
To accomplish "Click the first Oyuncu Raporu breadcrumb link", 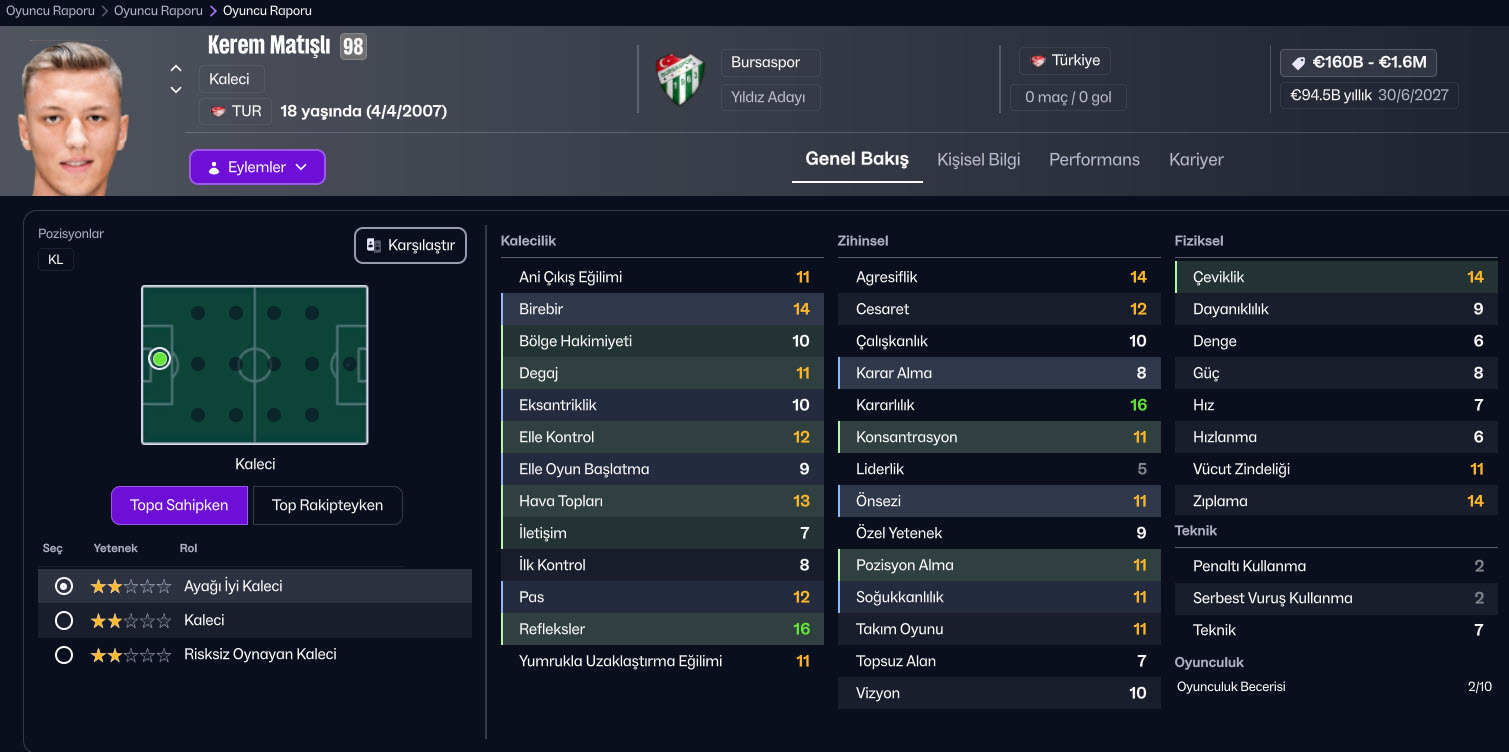I will (50, 11).
